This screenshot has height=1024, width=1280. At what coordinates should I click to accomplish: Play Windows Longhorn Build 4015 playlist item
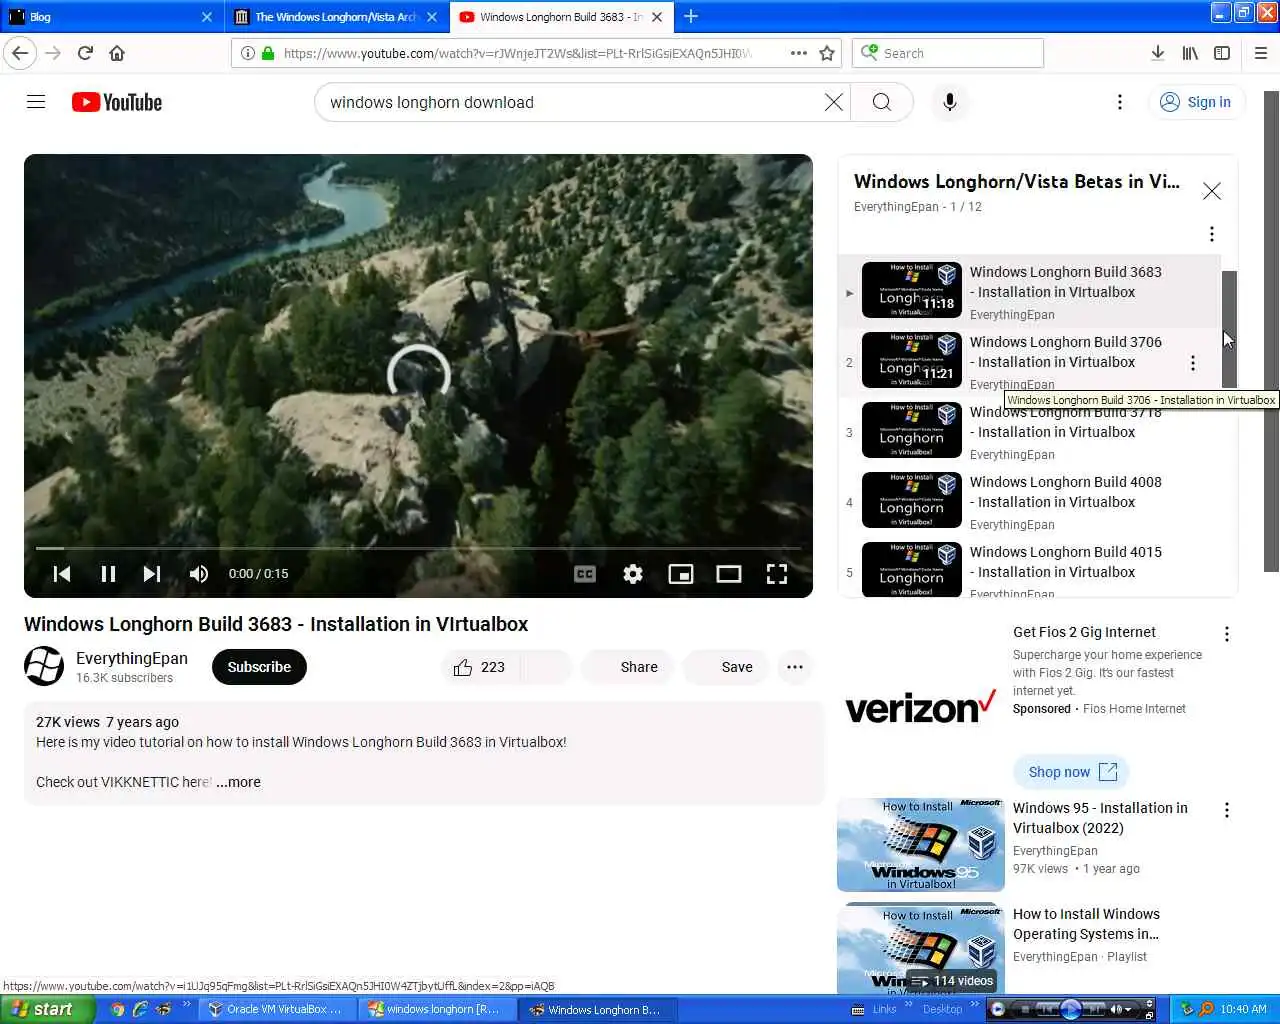1030,568
